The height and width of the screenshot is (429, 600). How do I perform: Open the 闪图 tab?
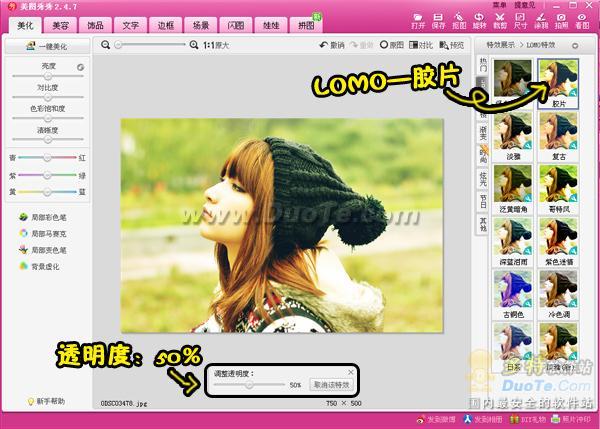point(236,25)
